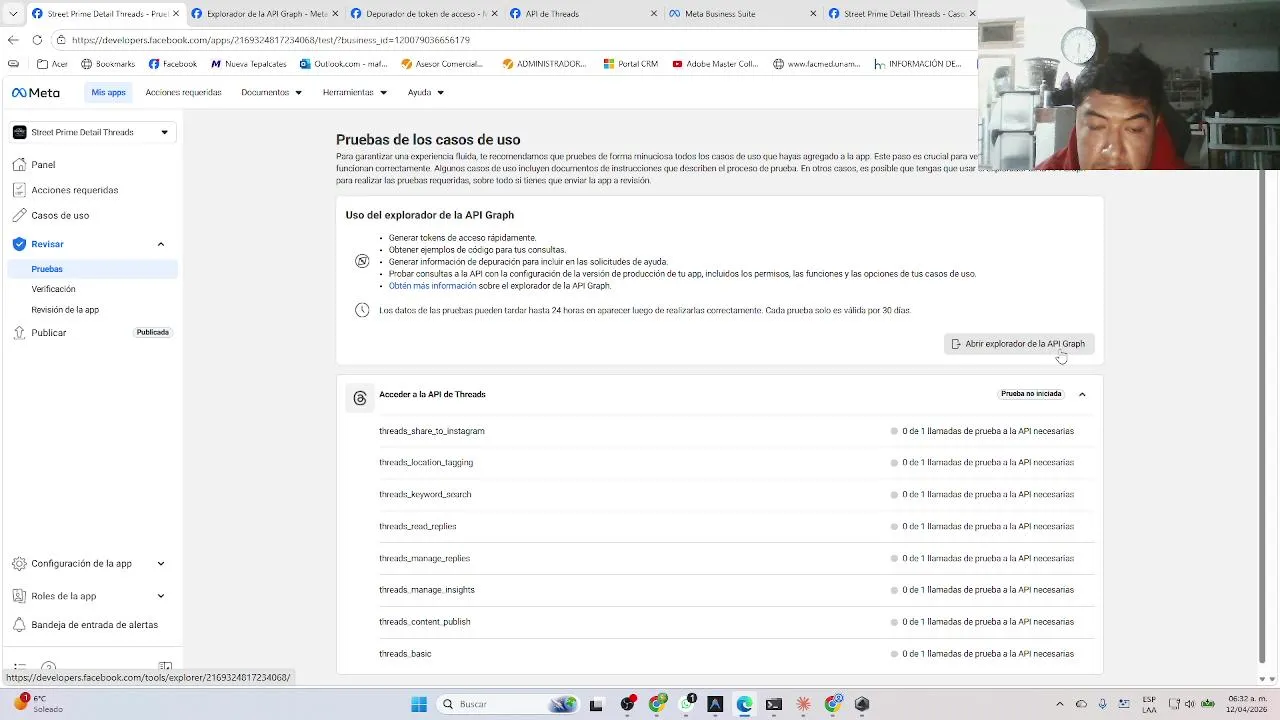Open the Street Prime Detail Threads app selector
This screenshot has width=1280, height=720.
click(94, 132)
